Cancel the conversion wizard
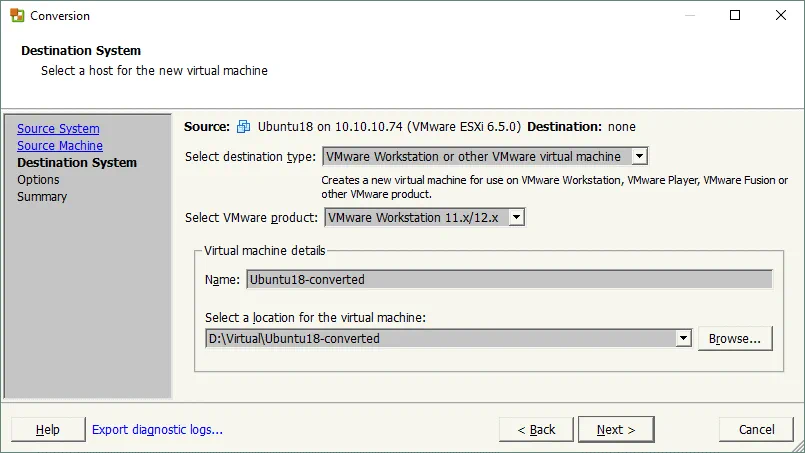The height and width of the screenshot is (453, 805). [x=756, y=430]
